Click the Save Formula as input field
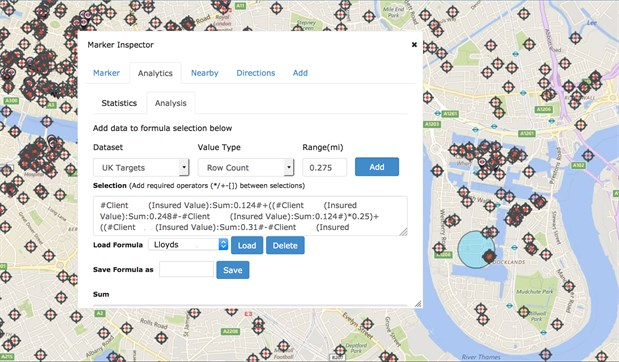The width and height of the screenshot is (619, 362). (x=186, y=269)
